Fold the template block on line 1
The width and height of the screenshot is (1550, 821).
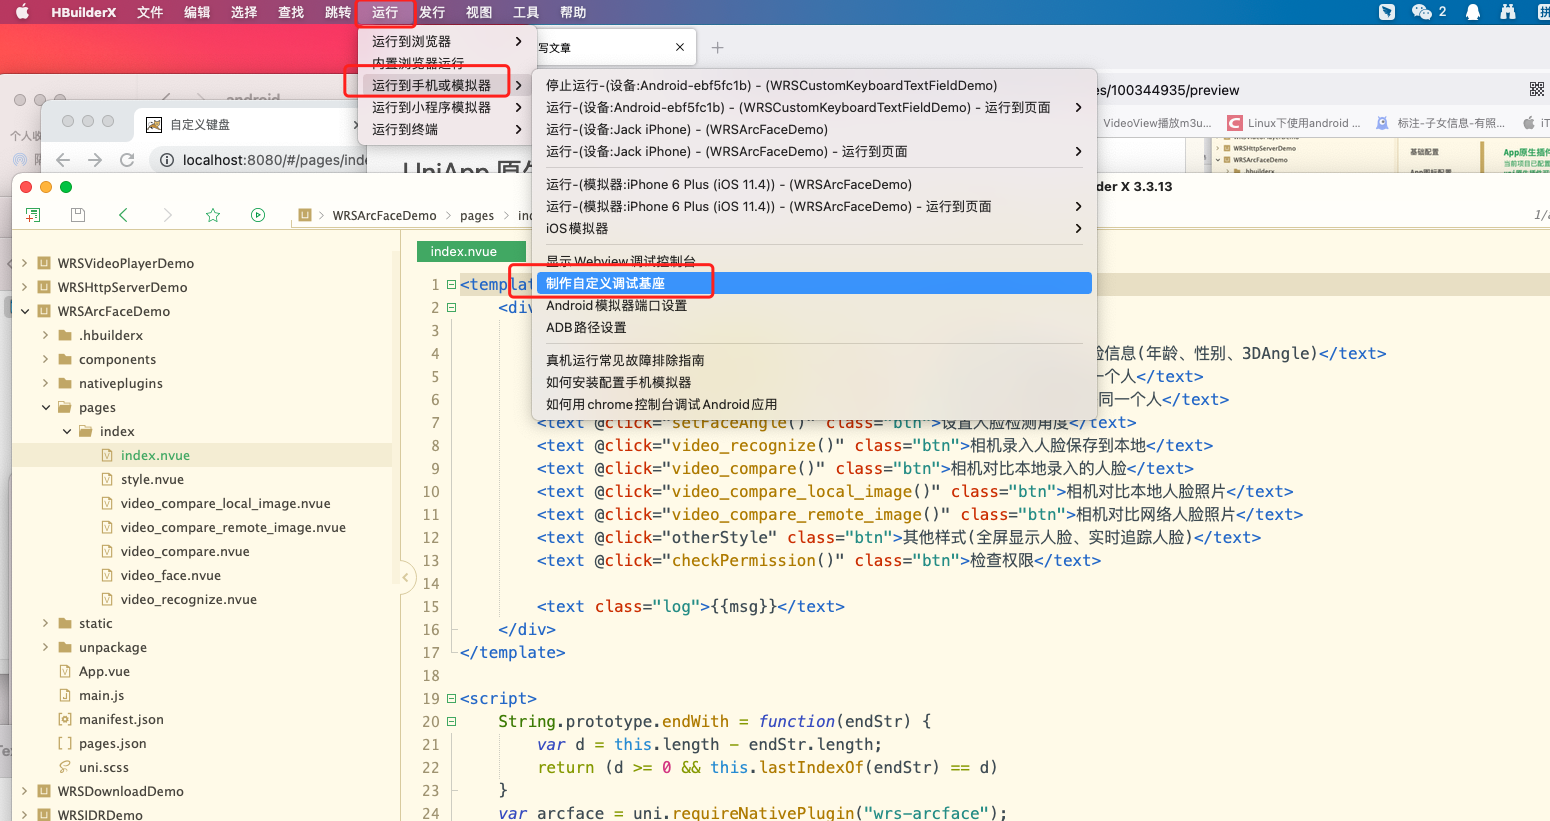tap(451, 284)
